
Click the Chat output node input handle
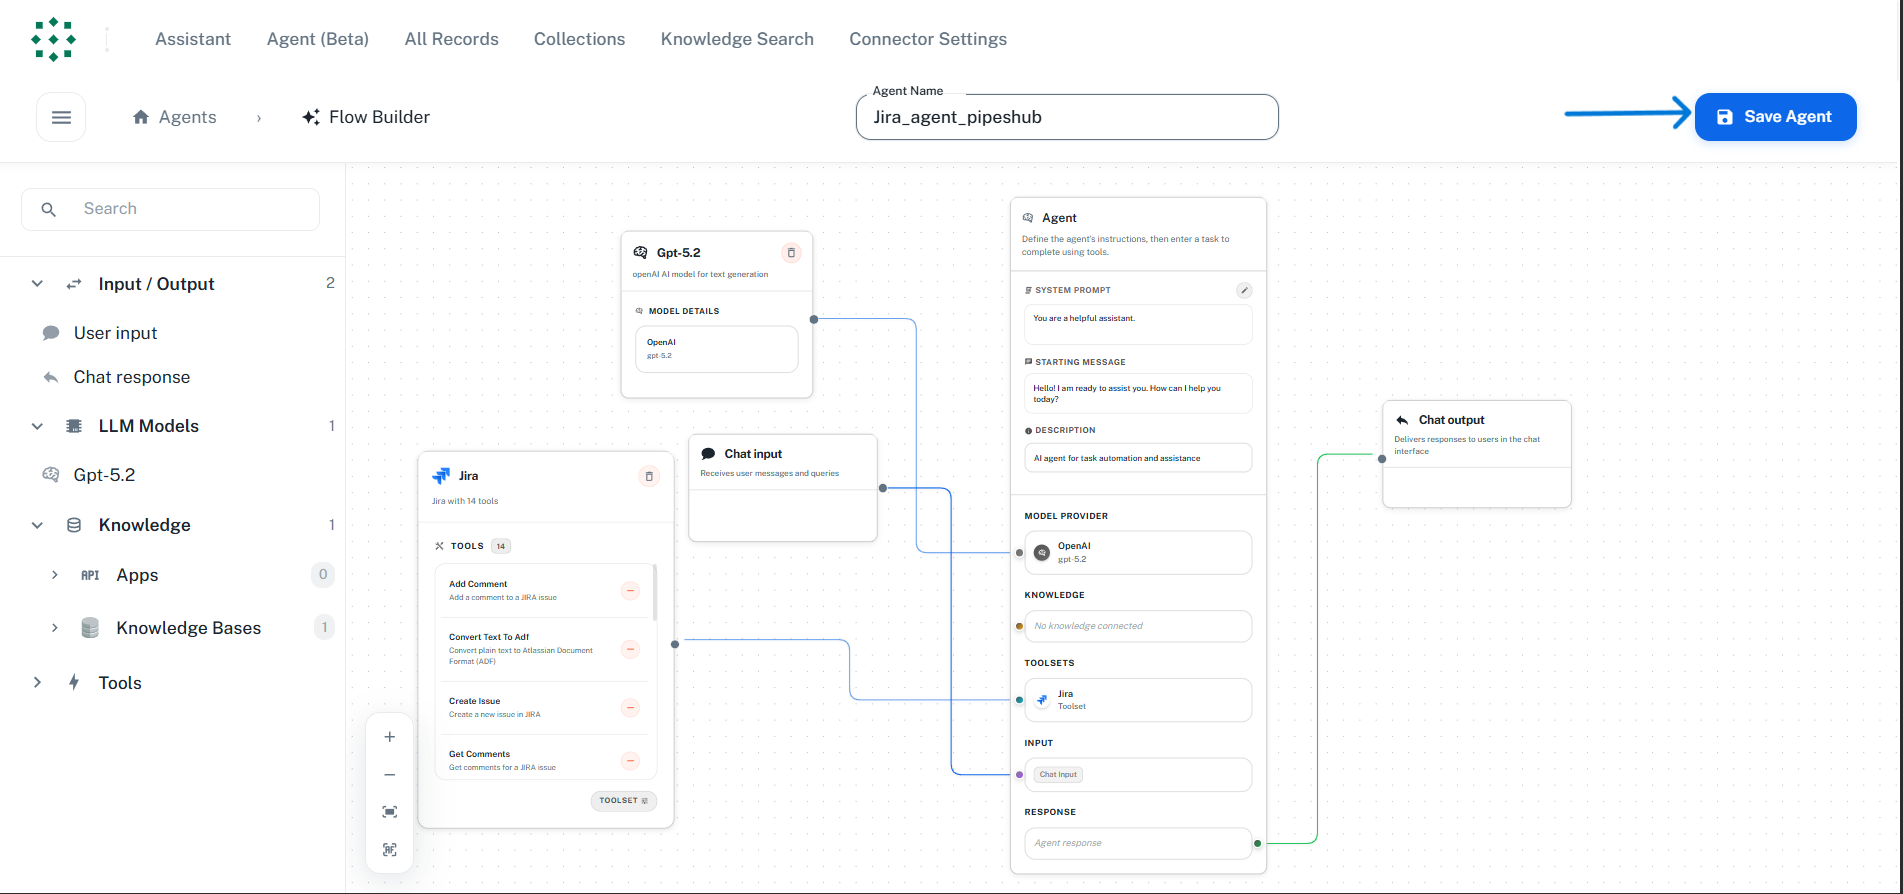[x=1382, y=459]
